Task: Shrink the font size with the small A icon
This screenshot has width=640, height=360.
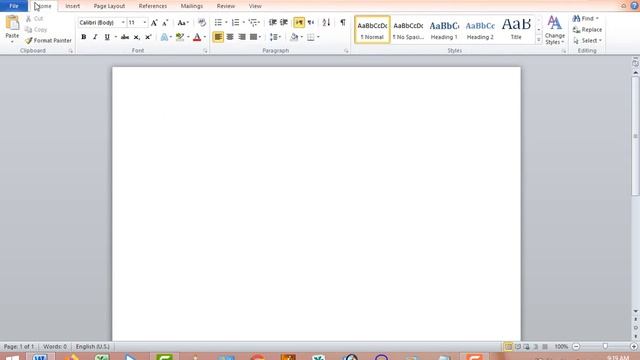Action: click(x=165, y=23)
